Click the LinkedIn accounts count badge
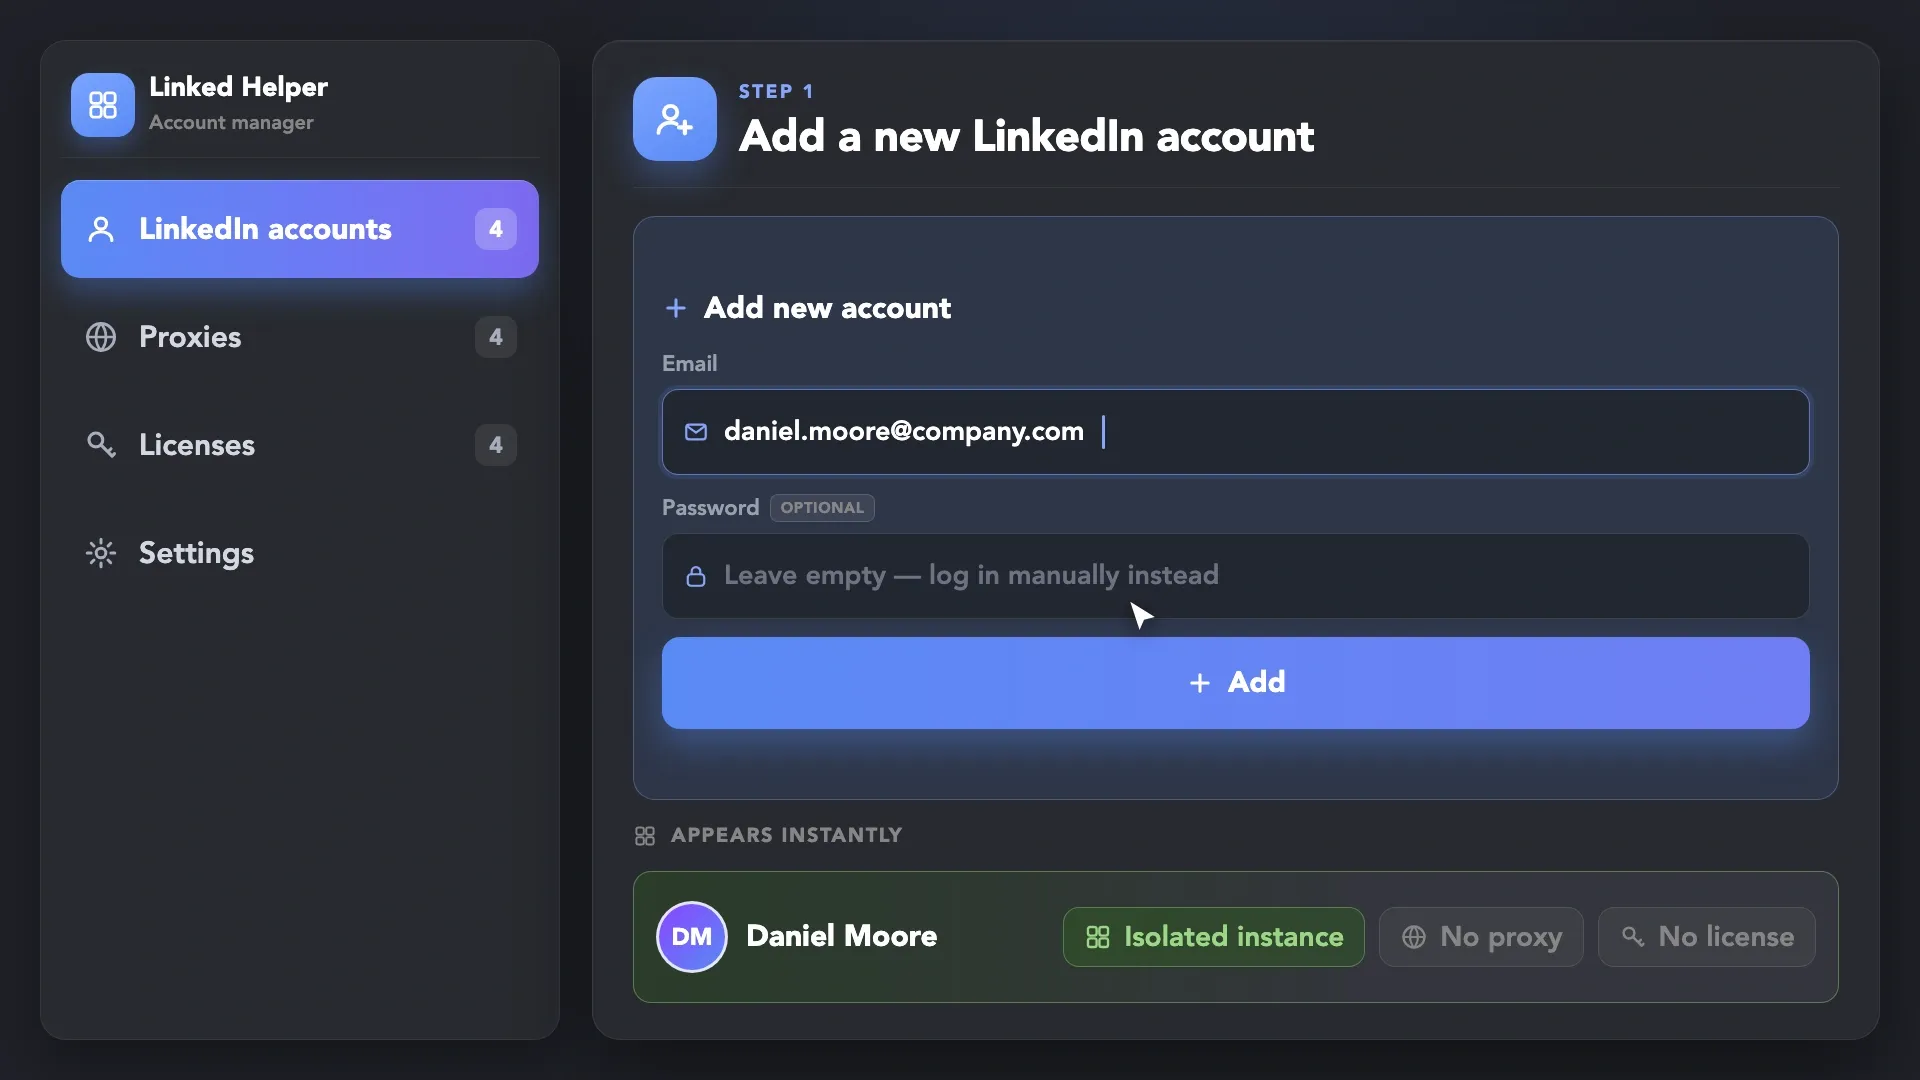 coord(496,229)
